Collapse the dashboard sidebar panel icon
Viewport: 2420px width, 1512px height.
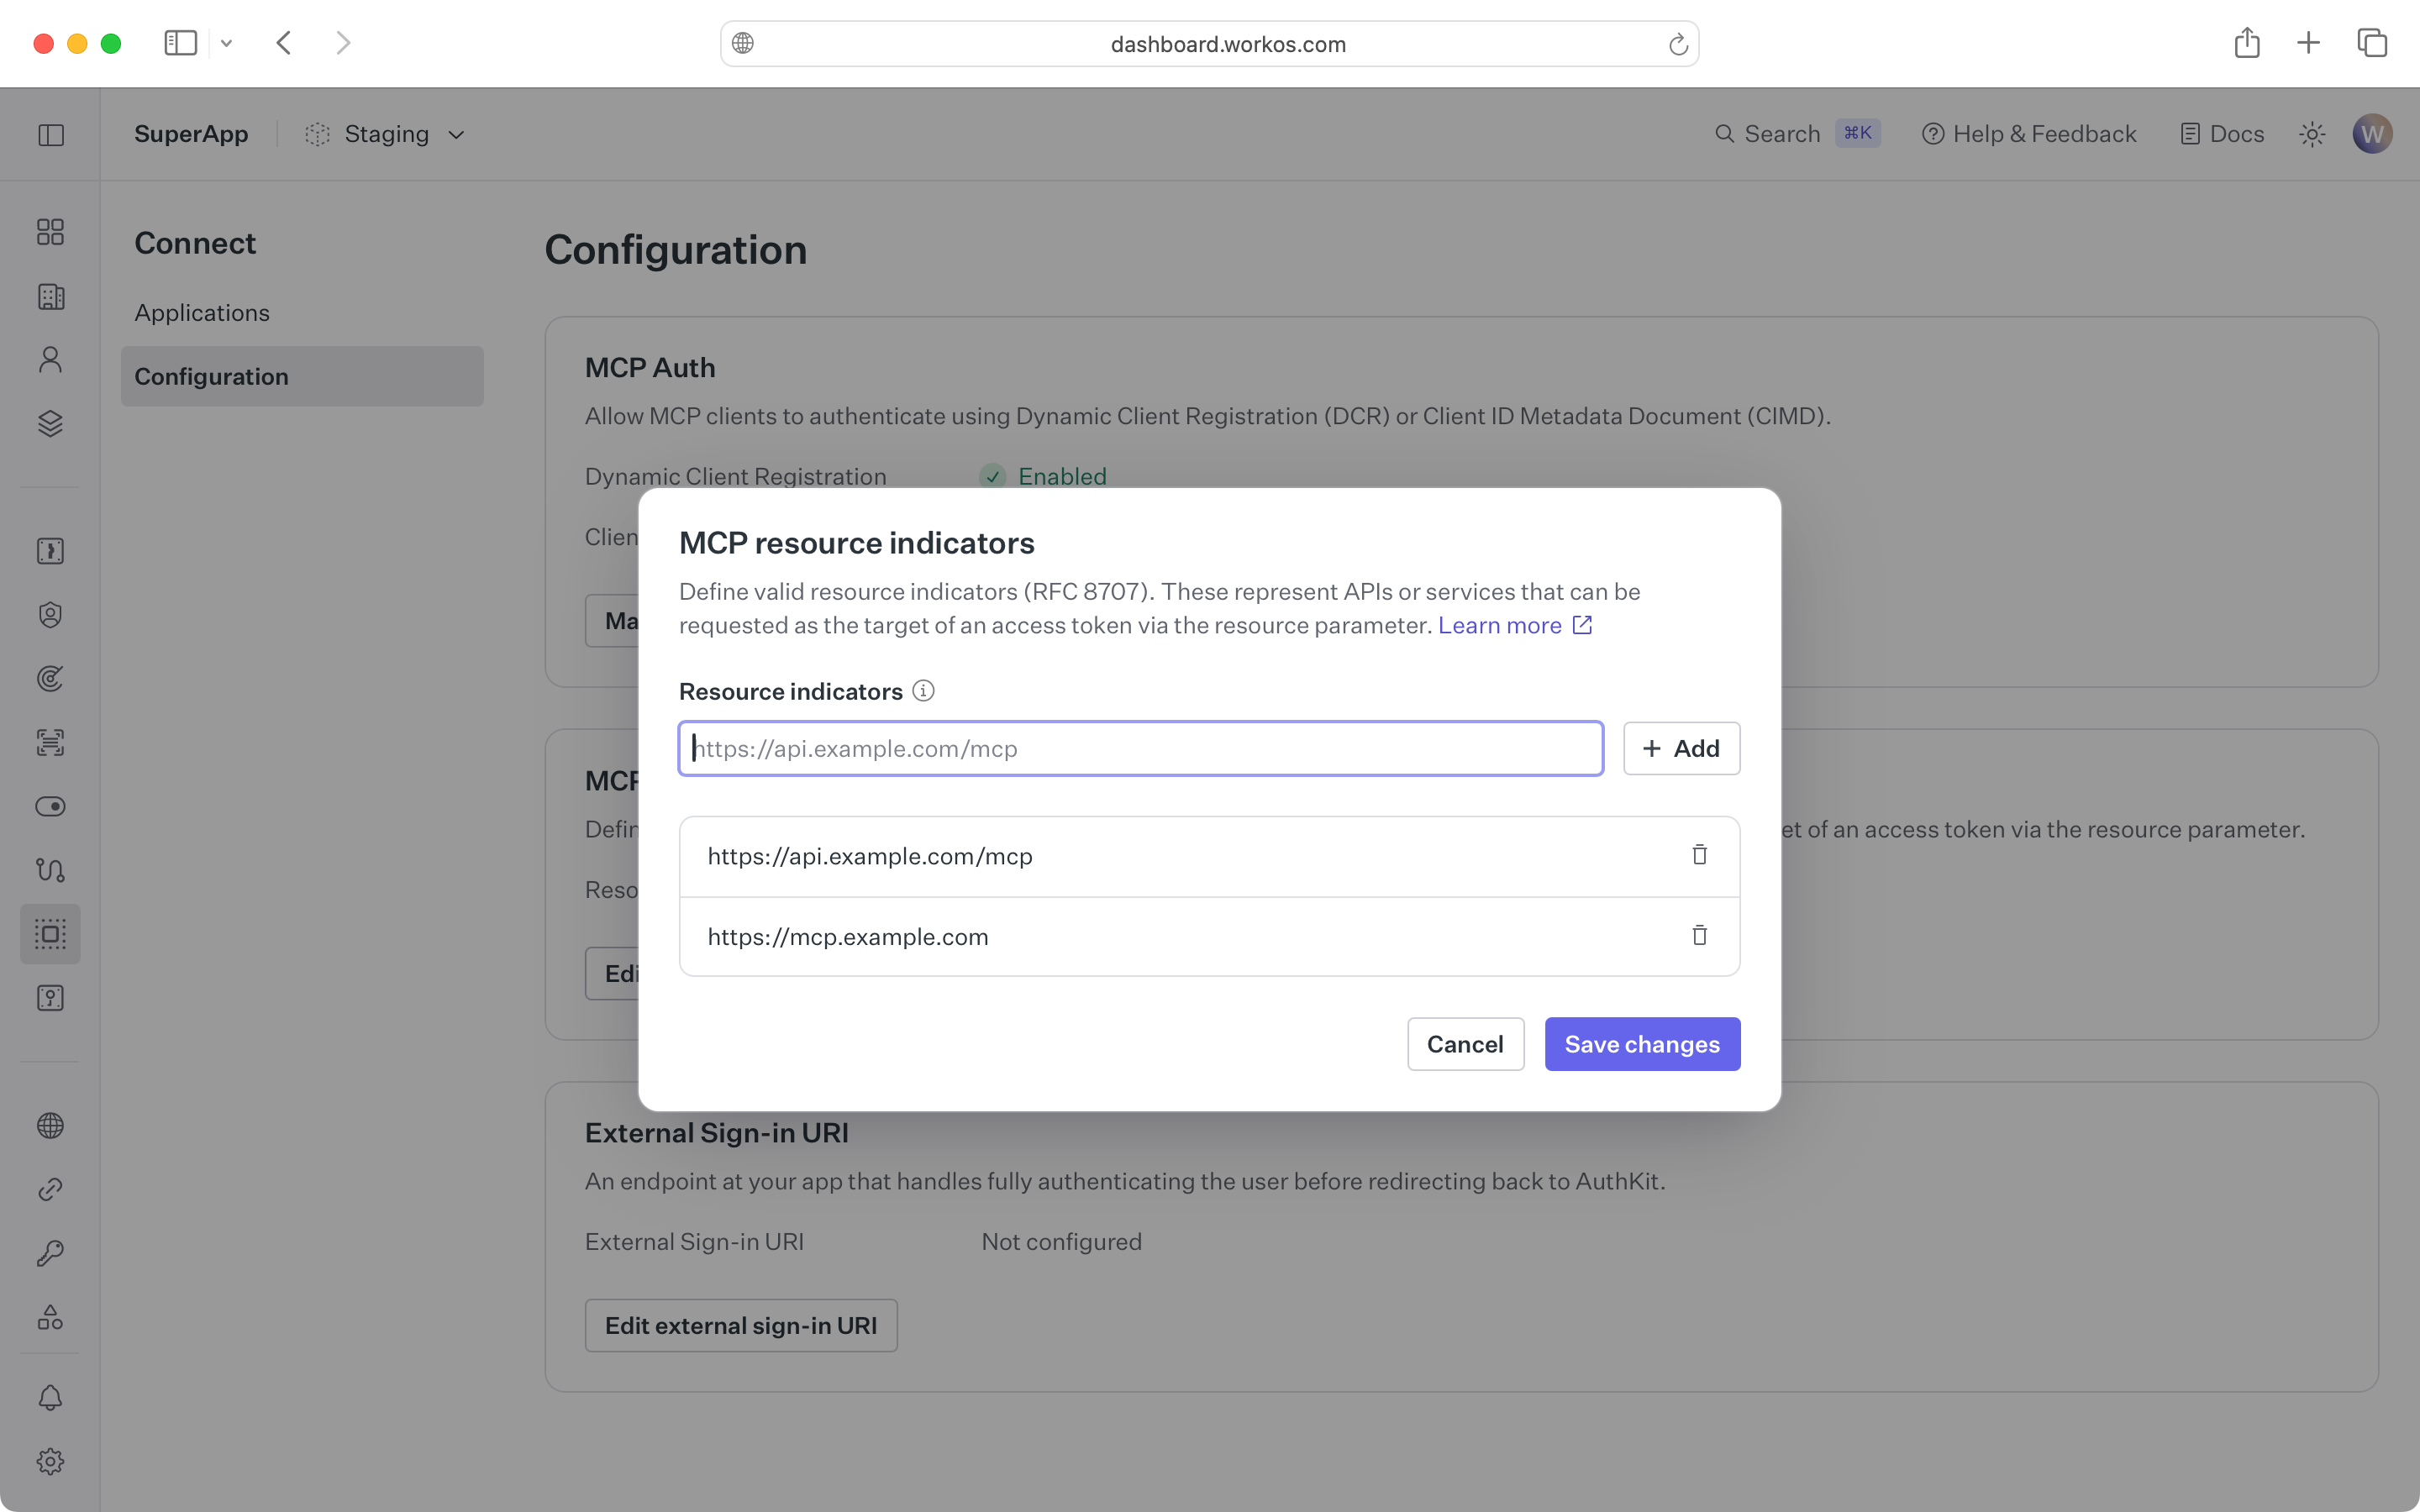click(51, 135)
